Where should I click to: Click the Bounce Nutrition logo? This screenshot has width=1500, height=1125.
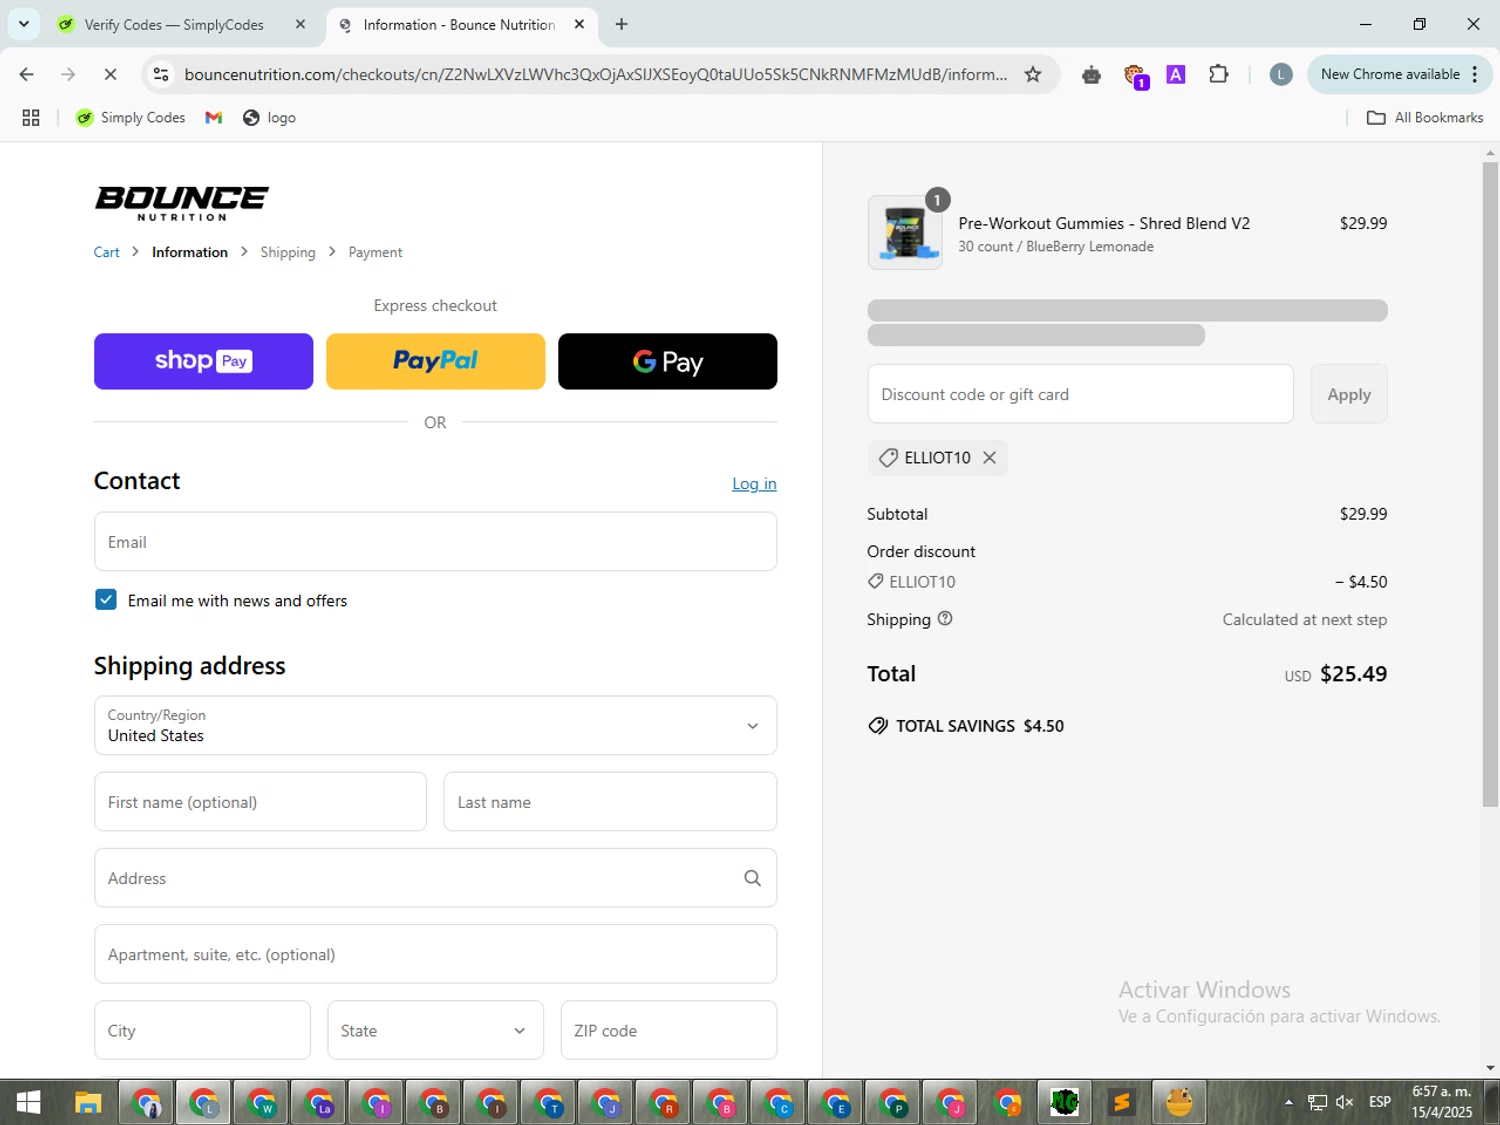pyautogui.click(x=181, y=203)
